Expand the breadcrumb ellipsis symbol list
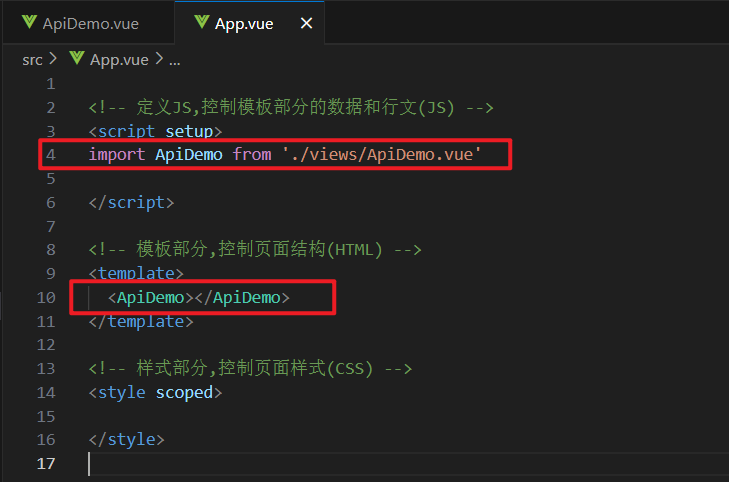Viewport: 729px width, 482px height. 174,60
